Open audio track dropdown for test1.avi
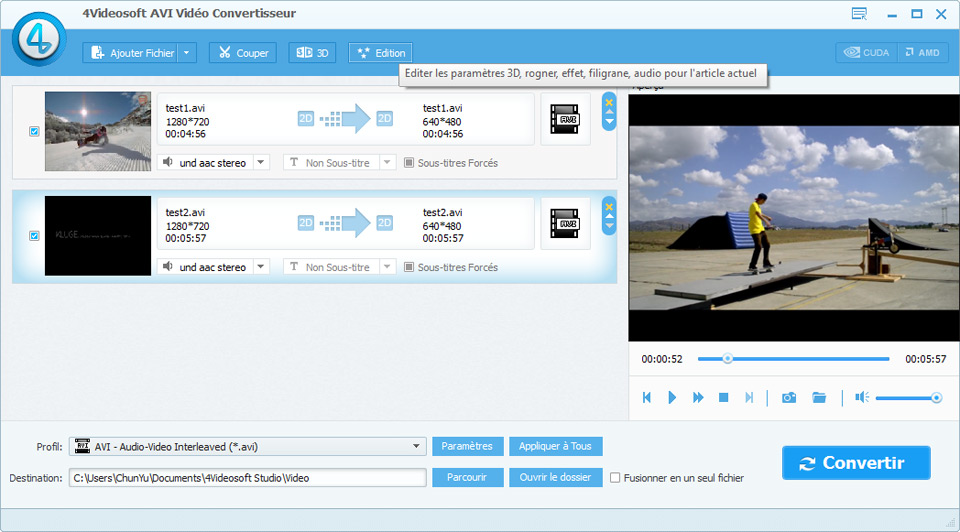Image resolution: width=960 pixels, height=532 pixels. (261, 162)
